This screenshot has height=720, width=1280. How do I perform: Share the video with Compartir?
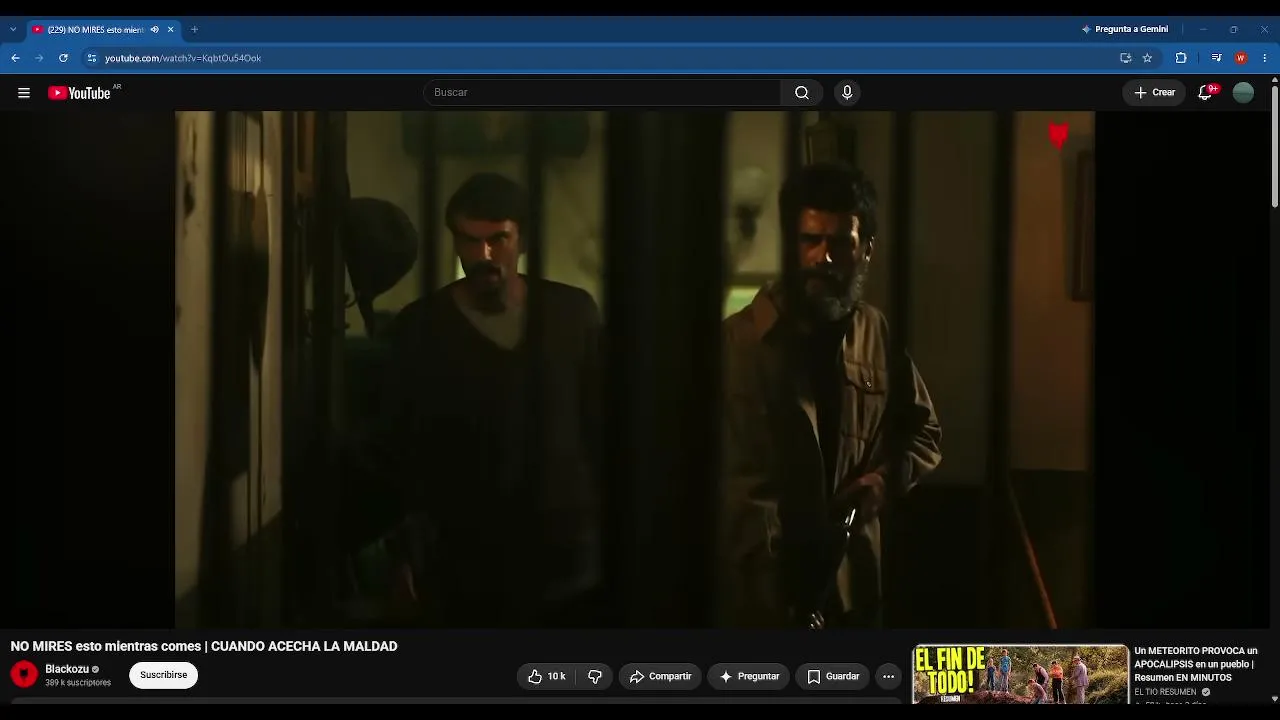tap(660, 677)
